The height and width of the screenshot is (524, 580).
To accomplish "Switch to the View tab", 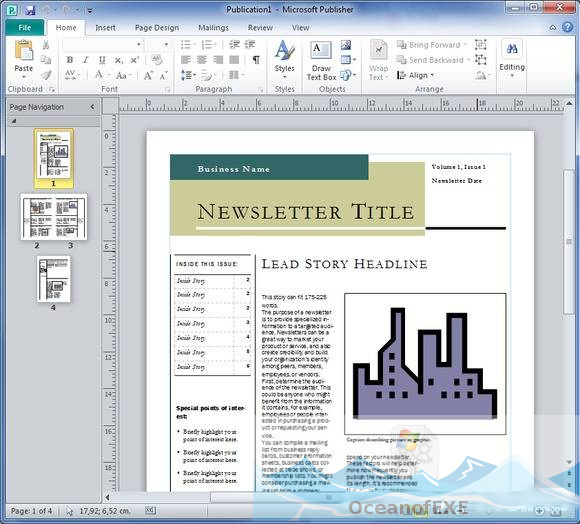I will point(300,28).
